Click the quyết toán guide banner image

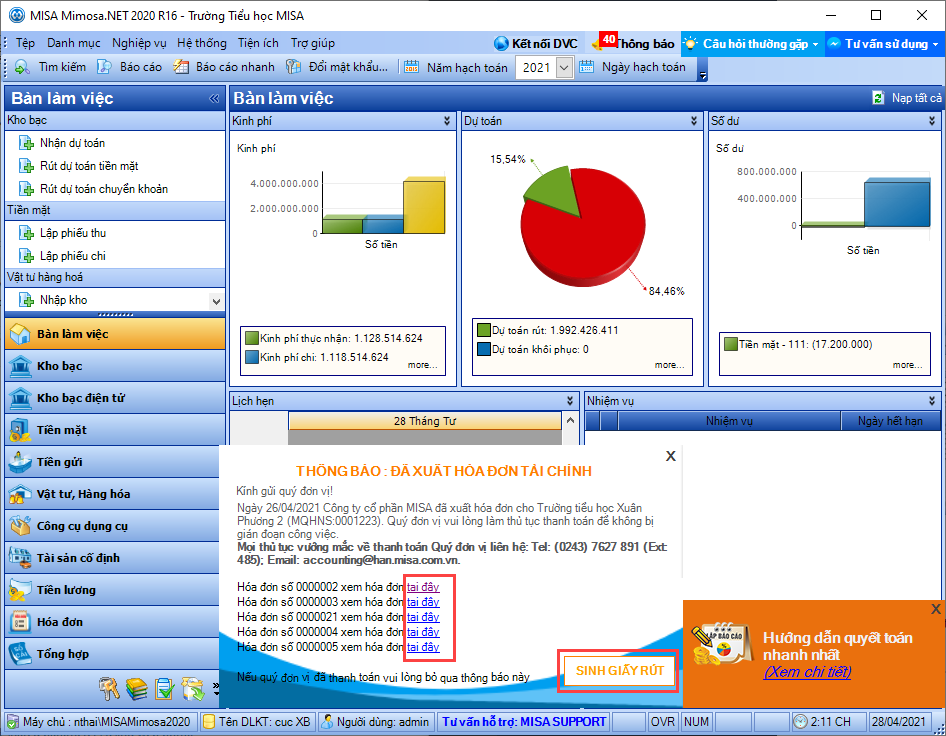point(722,645)
